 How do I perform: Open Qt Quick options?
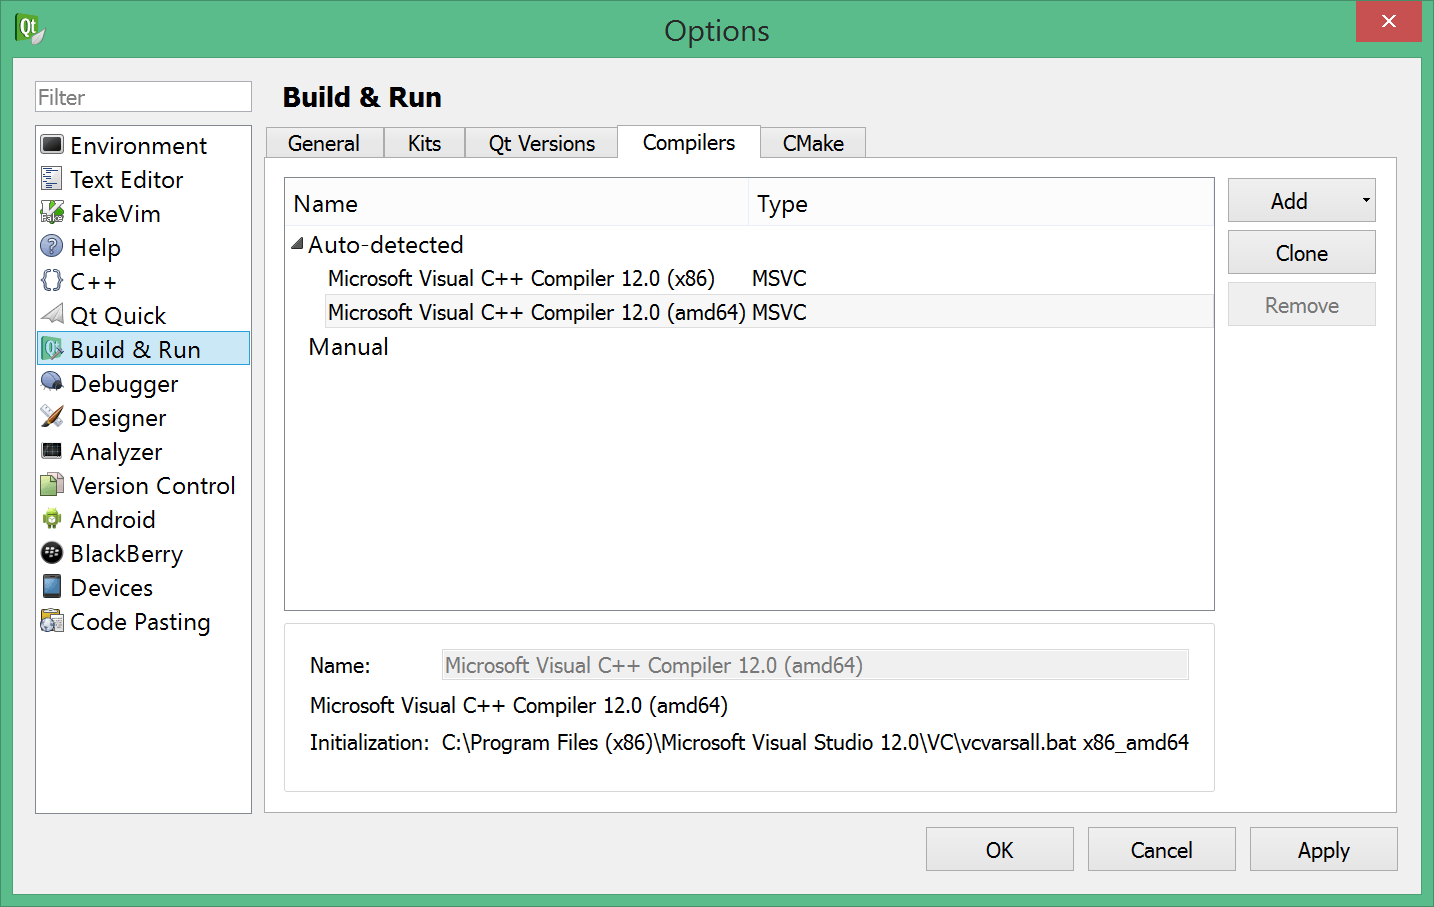118,316
